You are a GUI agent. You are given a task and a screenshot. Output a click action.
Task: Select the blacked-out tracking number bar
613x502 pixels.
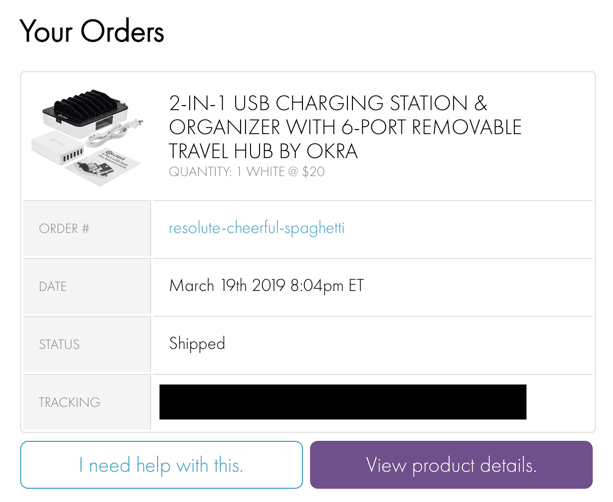[343, 402]
